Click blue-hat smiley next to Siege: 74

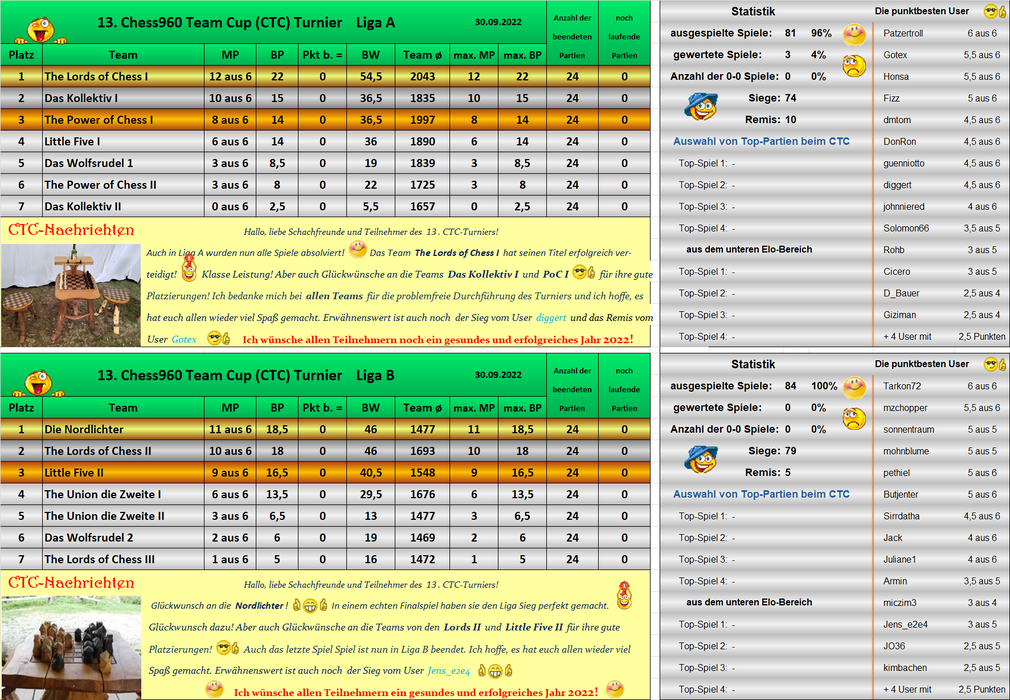(701, 107)
